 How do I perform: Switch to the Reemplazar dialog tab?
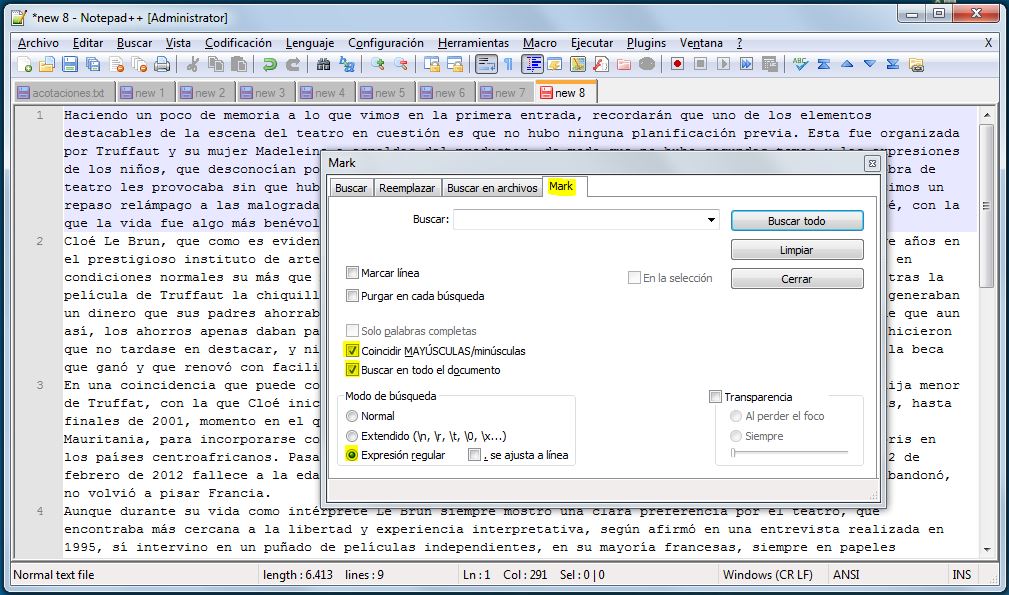click(x=407, y=188)
